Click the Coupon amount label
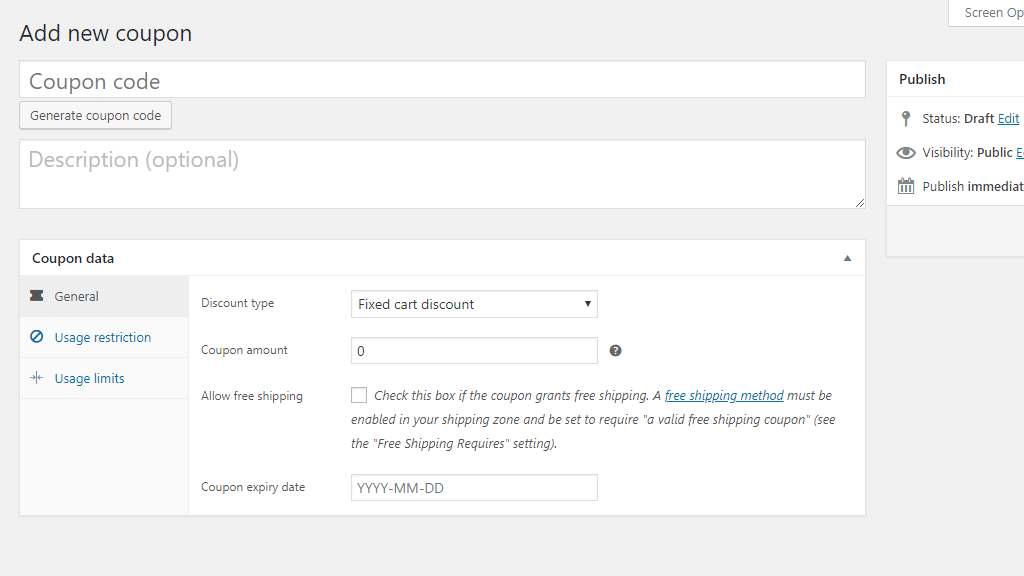The width and height of the screenshot is (1024, 576). coord(244,350)
